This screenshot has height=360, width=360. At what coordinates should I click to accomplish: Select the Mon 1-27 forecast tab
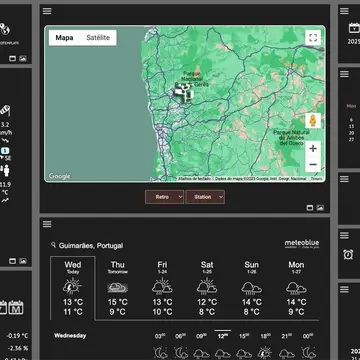pos(296,288)
